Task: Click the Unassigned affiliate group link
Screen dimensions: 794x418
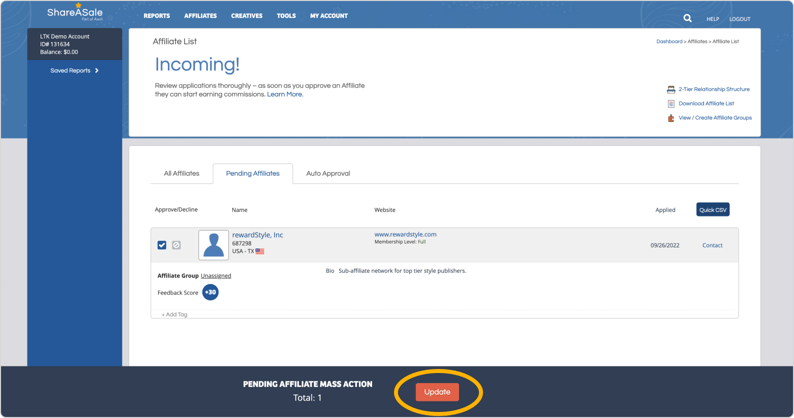Action: [216, 276]
